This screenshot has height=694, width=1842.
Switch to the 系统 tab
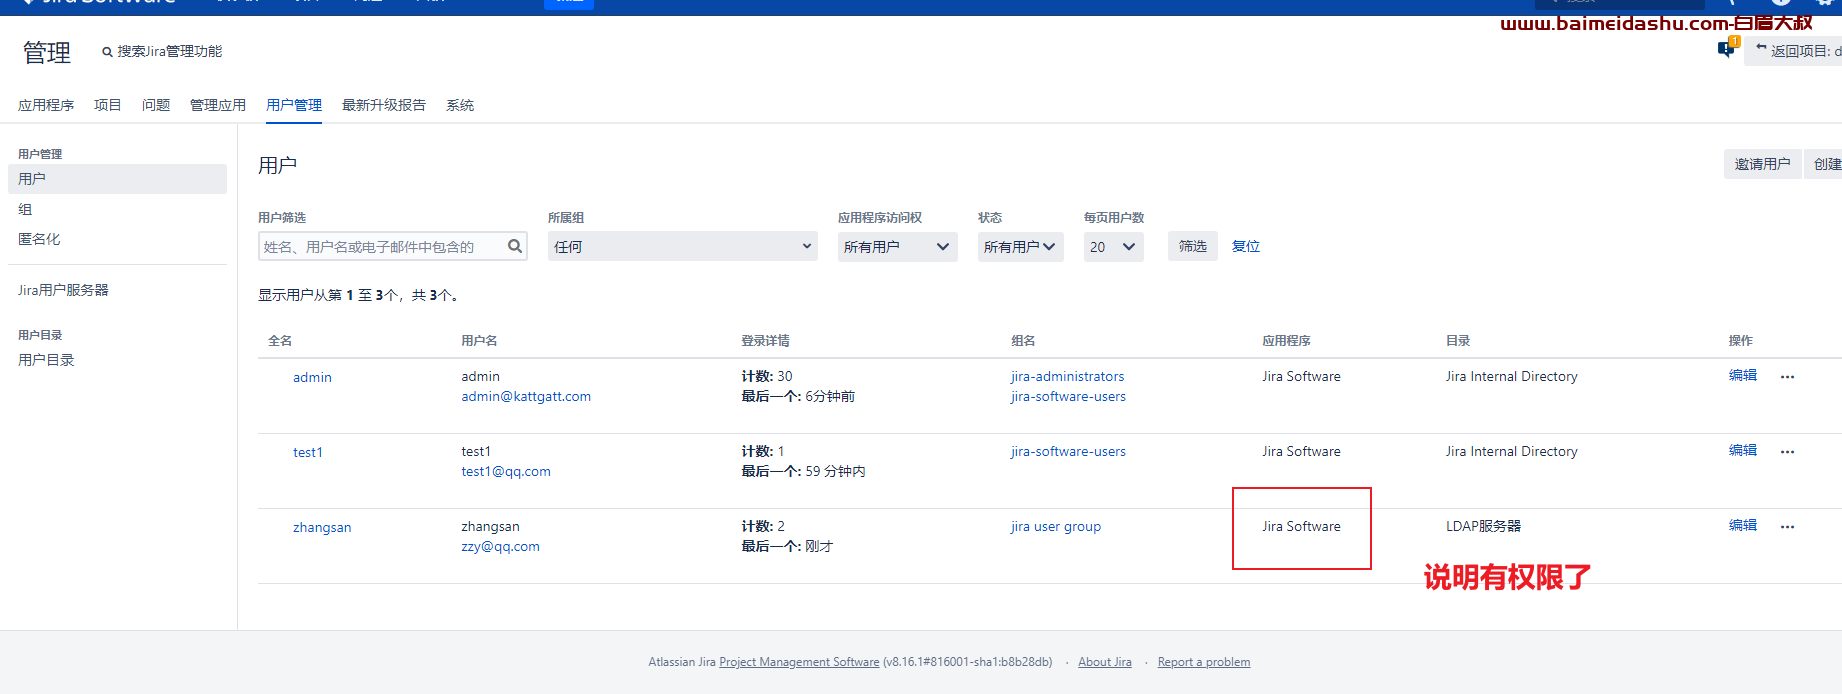point(460,105)
